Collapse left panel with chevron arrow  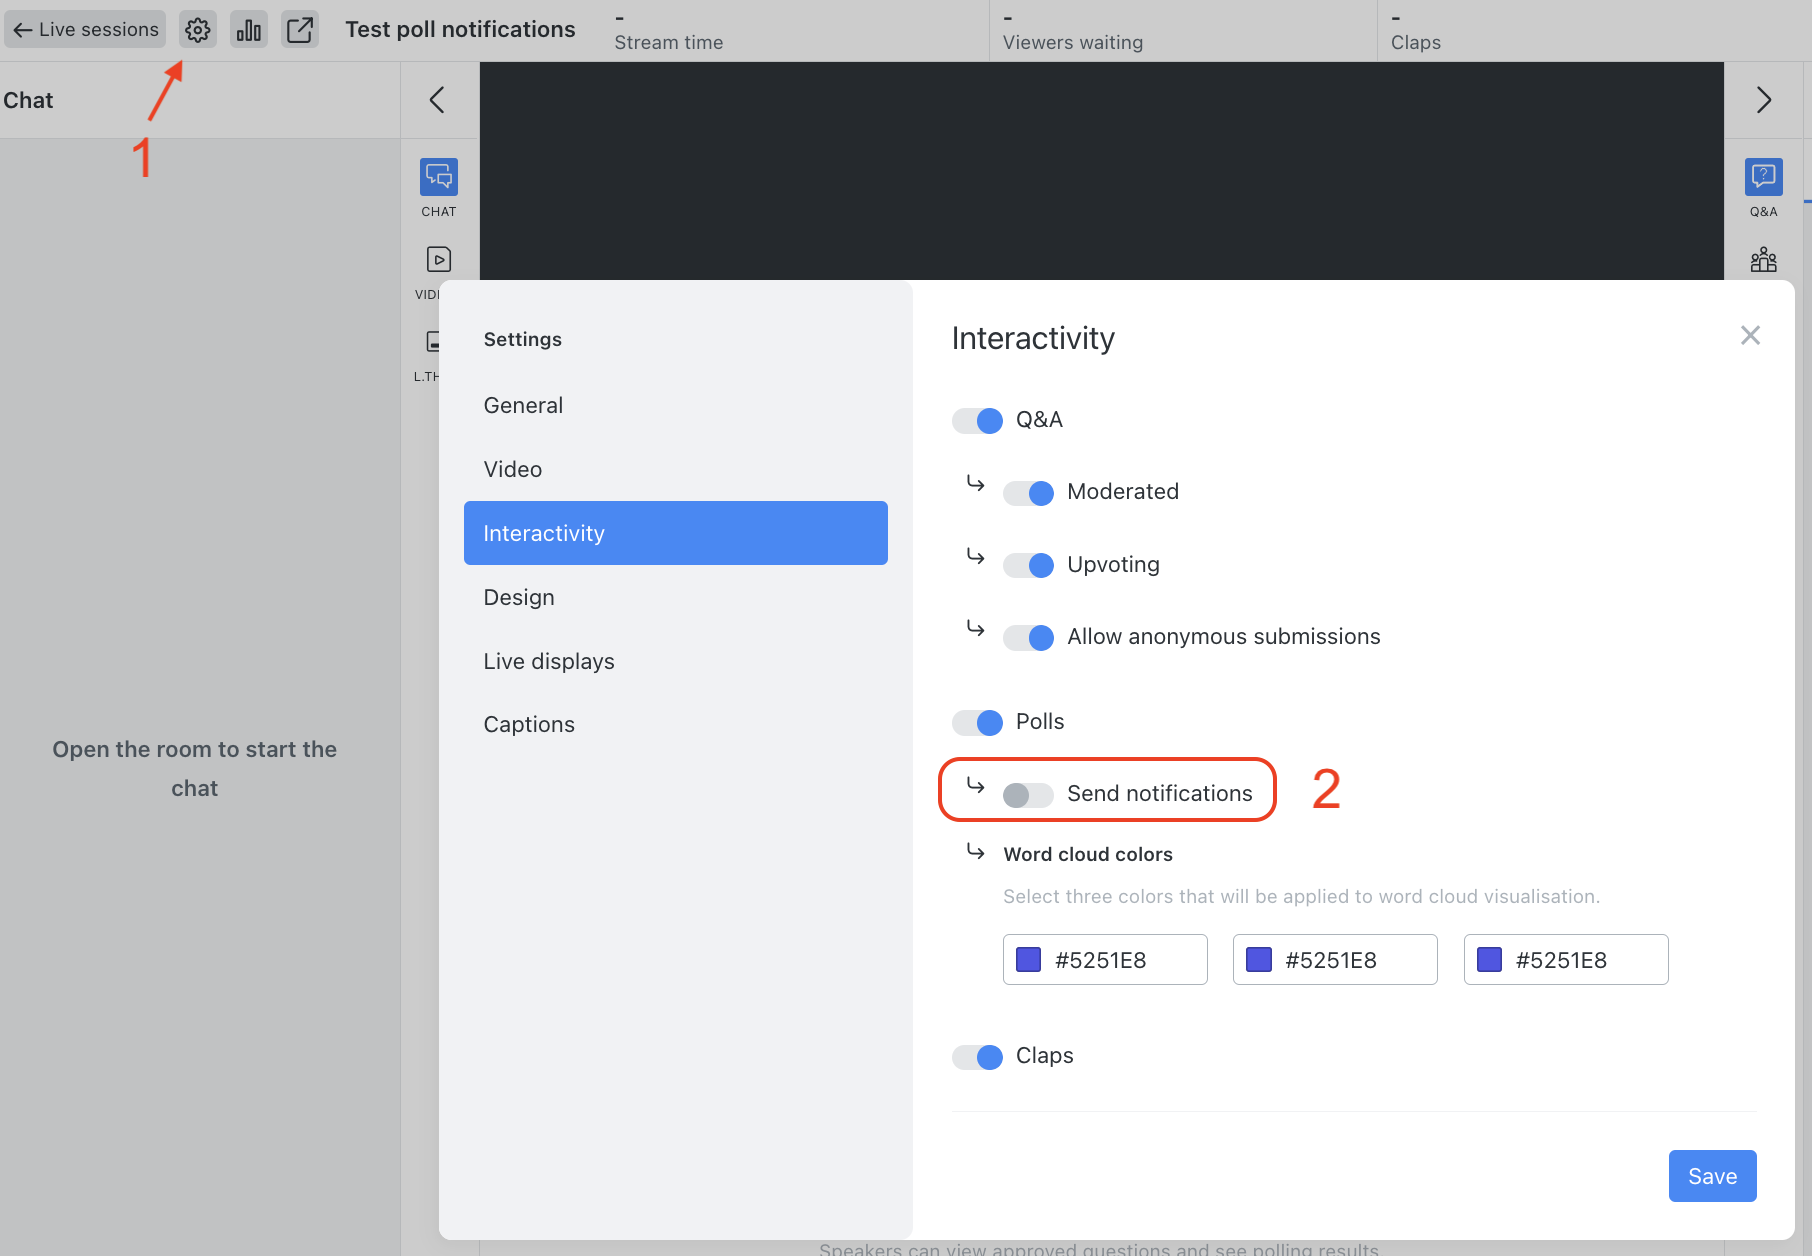point(437,100)
